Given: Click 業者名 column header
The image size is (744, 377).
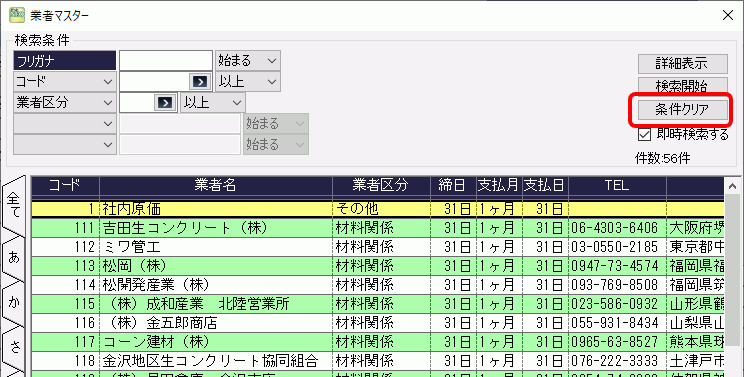Looking at the screenshot, I should 216,185.
